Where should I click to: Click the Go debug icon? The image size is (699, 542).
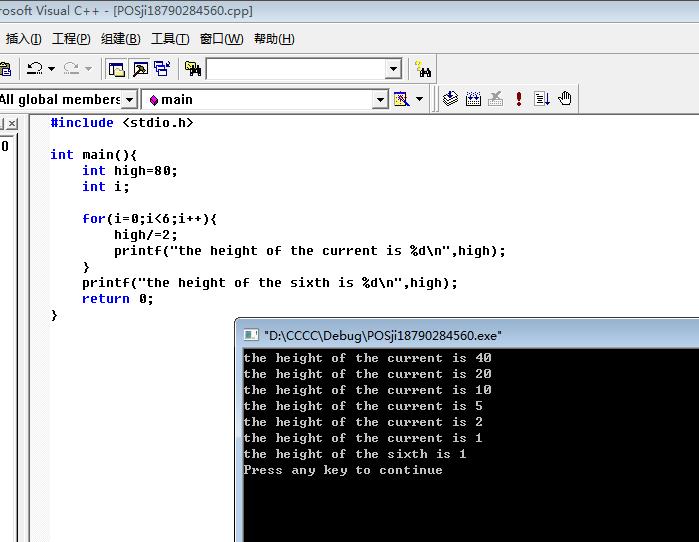click(x=542, y=99)
